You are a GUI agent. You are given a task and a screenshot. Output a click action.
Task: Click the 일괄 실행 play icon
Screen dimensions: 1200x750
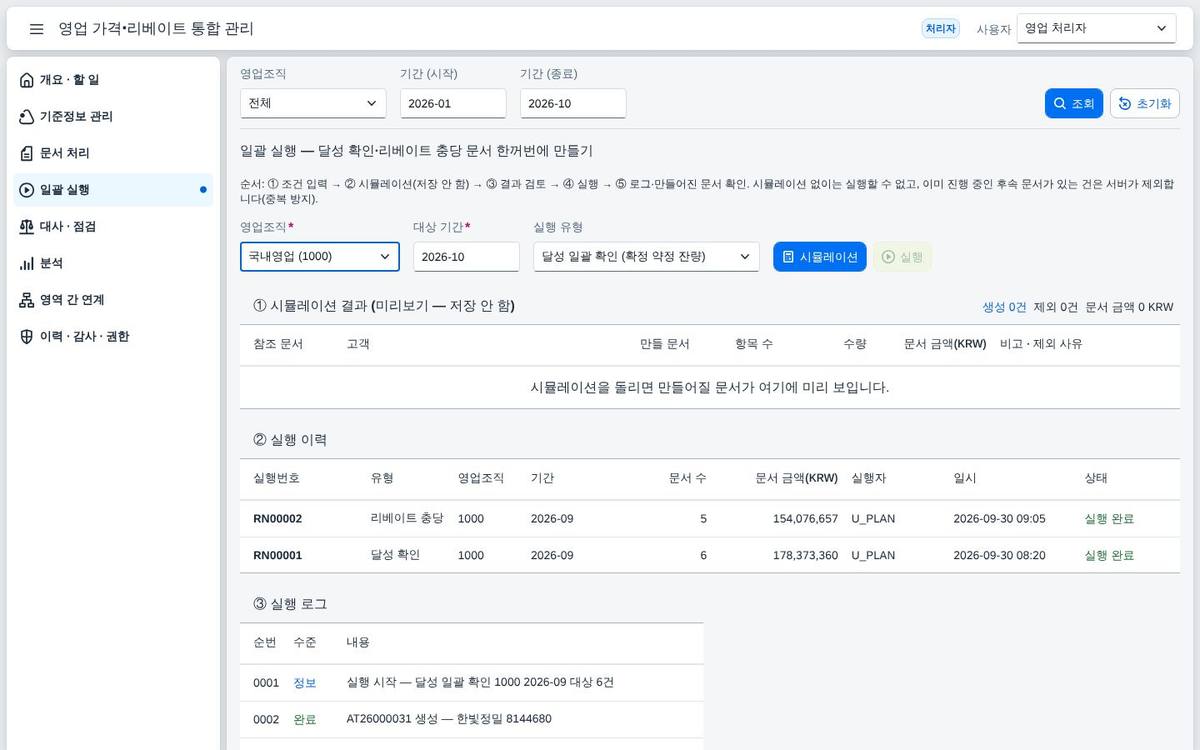[x=27, y=190]
